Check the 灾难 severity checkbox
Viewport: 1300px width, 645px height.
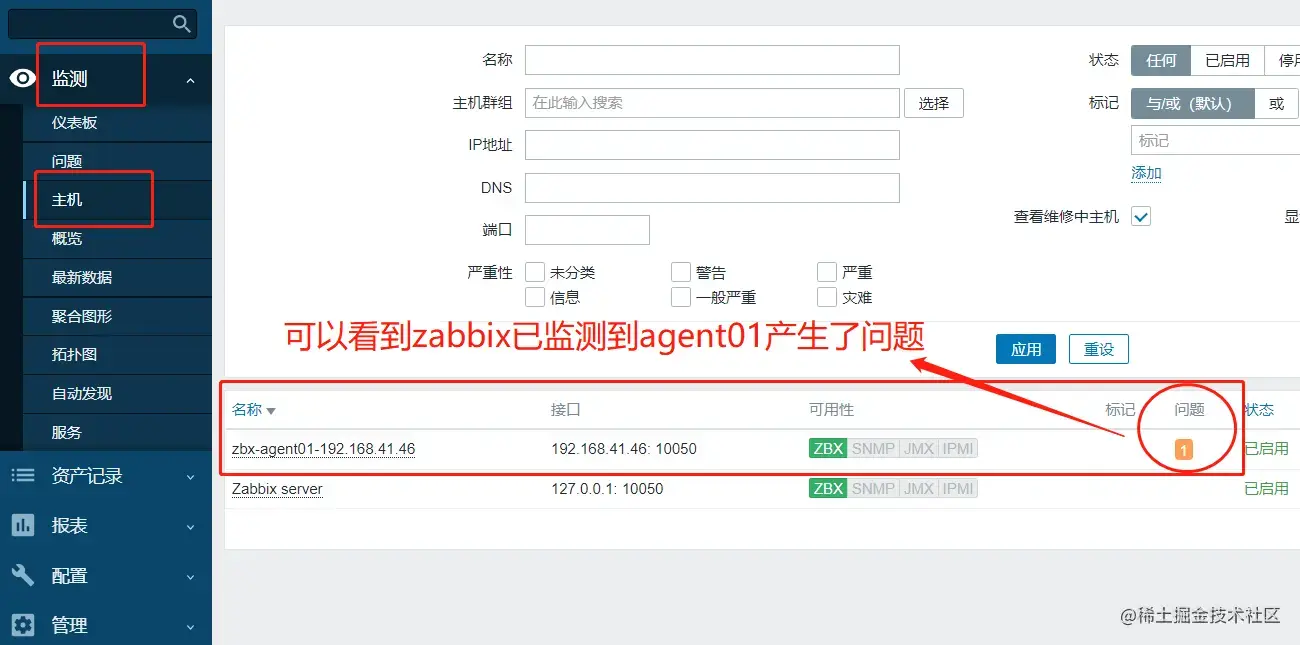(827, 297)
